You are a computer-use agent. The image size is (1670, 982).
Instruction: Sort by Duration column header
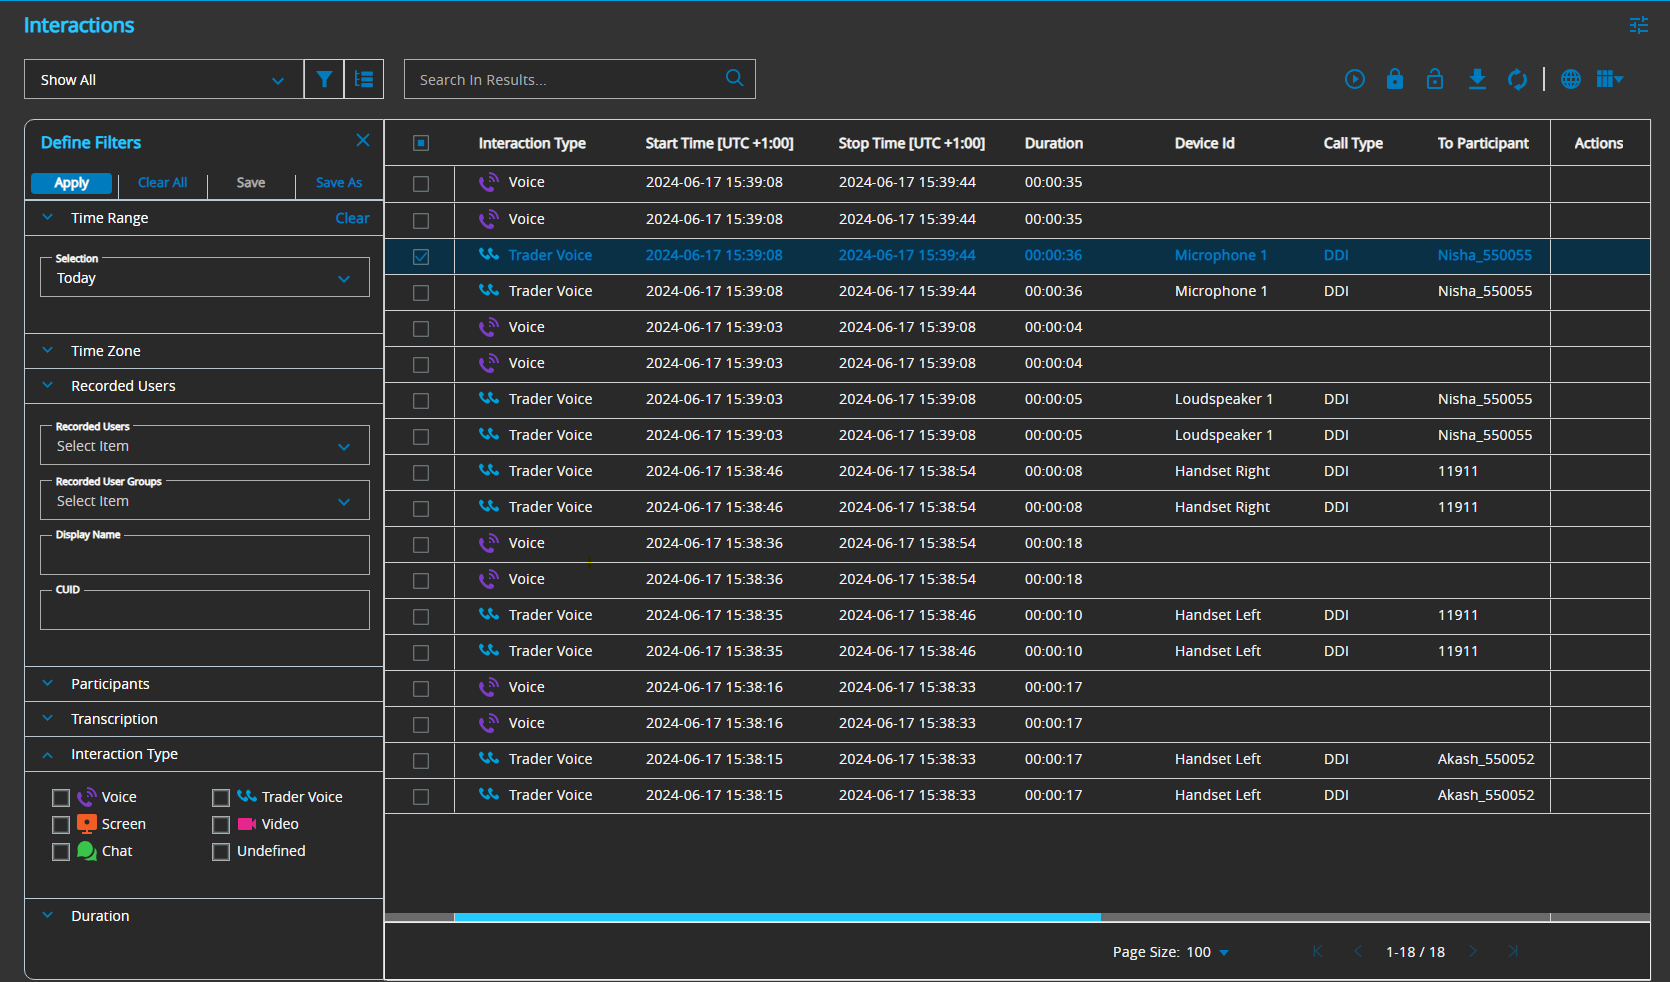pyautogui.click(x=1053, y=143)
